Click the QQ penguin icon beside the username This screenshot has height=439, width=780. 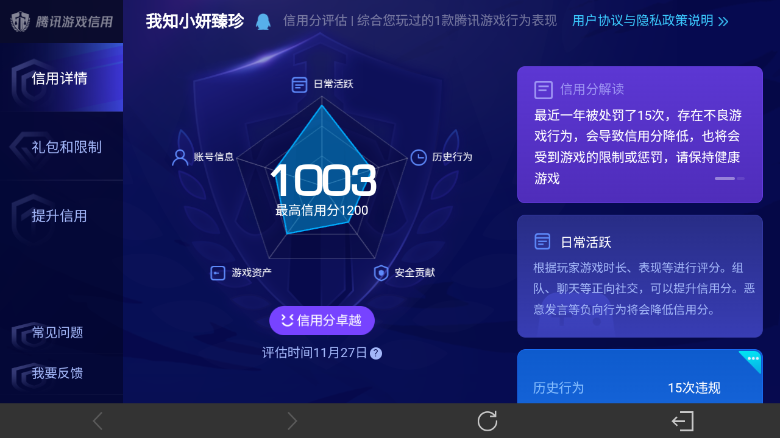point(263,21)
